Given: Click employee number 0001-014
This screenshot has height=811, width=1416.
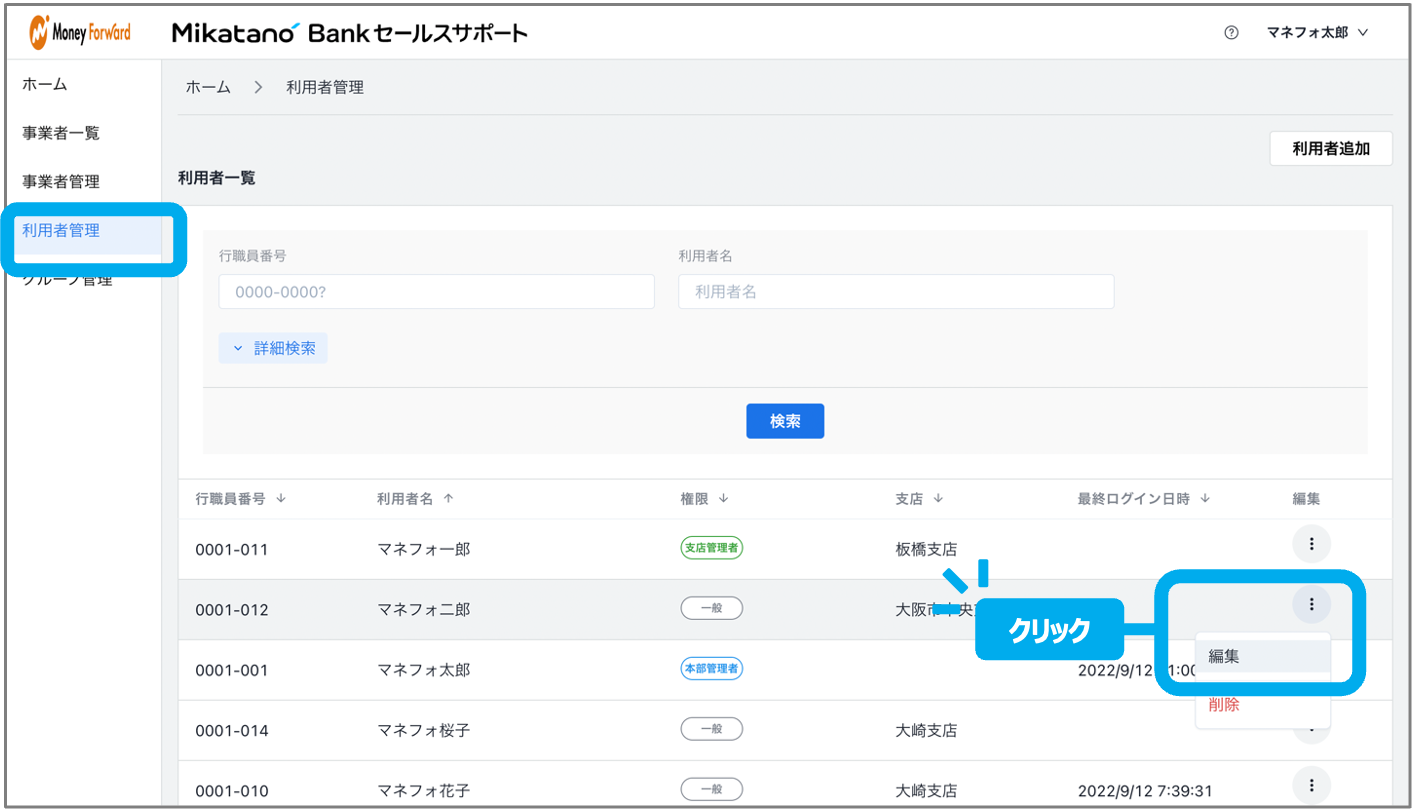Looking at the screenshot, I should pos(232,731).
